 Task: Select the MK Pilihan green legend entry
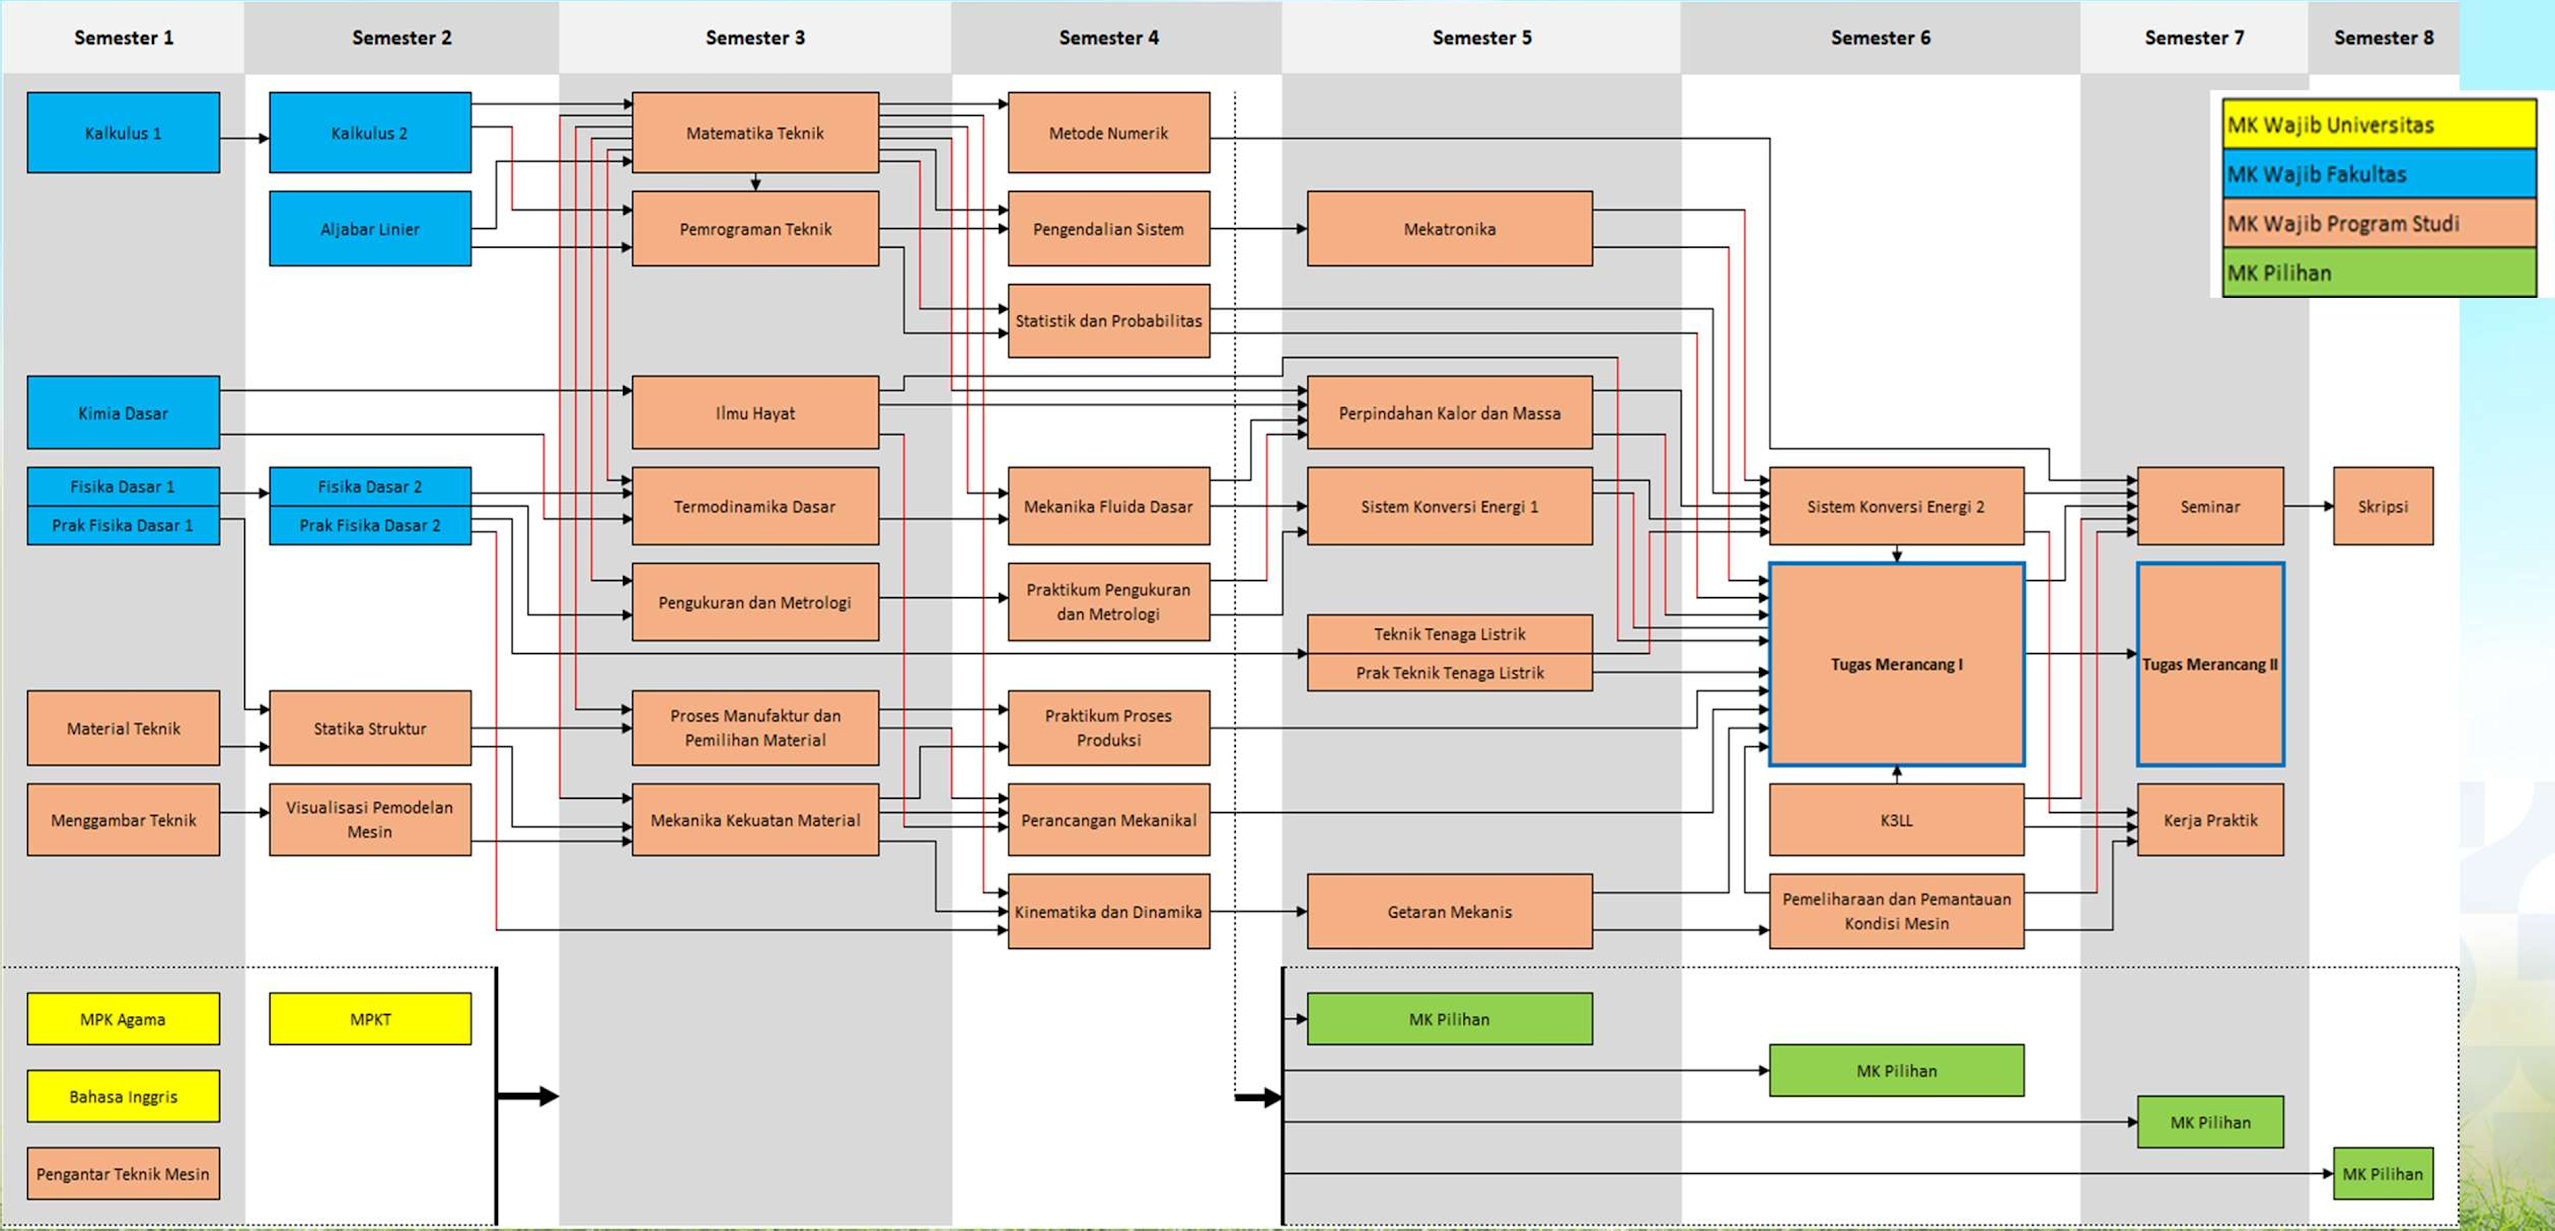click(x=2378, y=272)
